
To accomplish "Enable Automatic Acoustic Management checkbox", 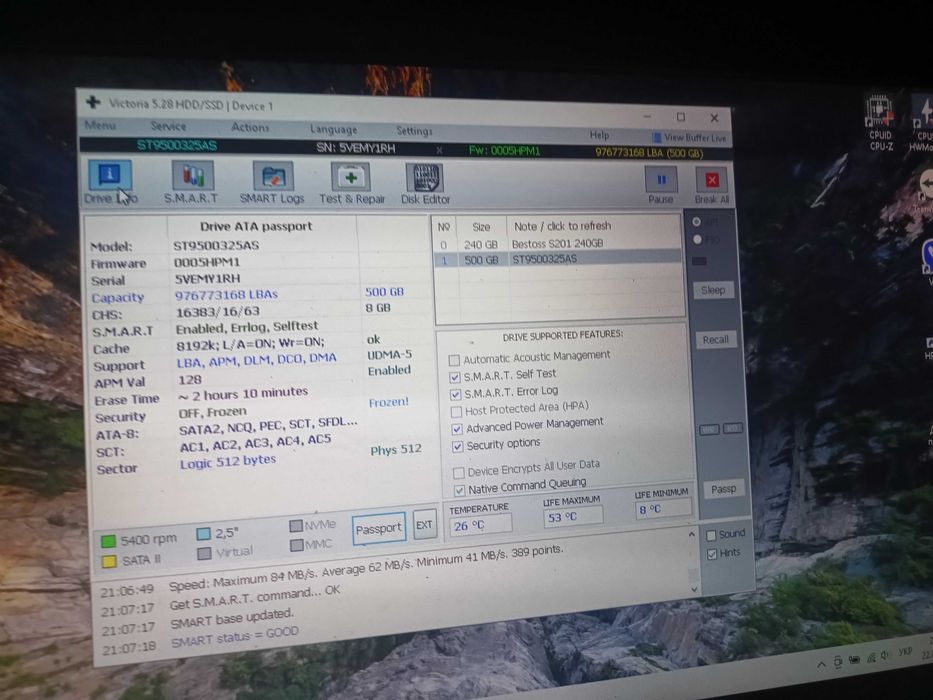I will tap(454, 360).
